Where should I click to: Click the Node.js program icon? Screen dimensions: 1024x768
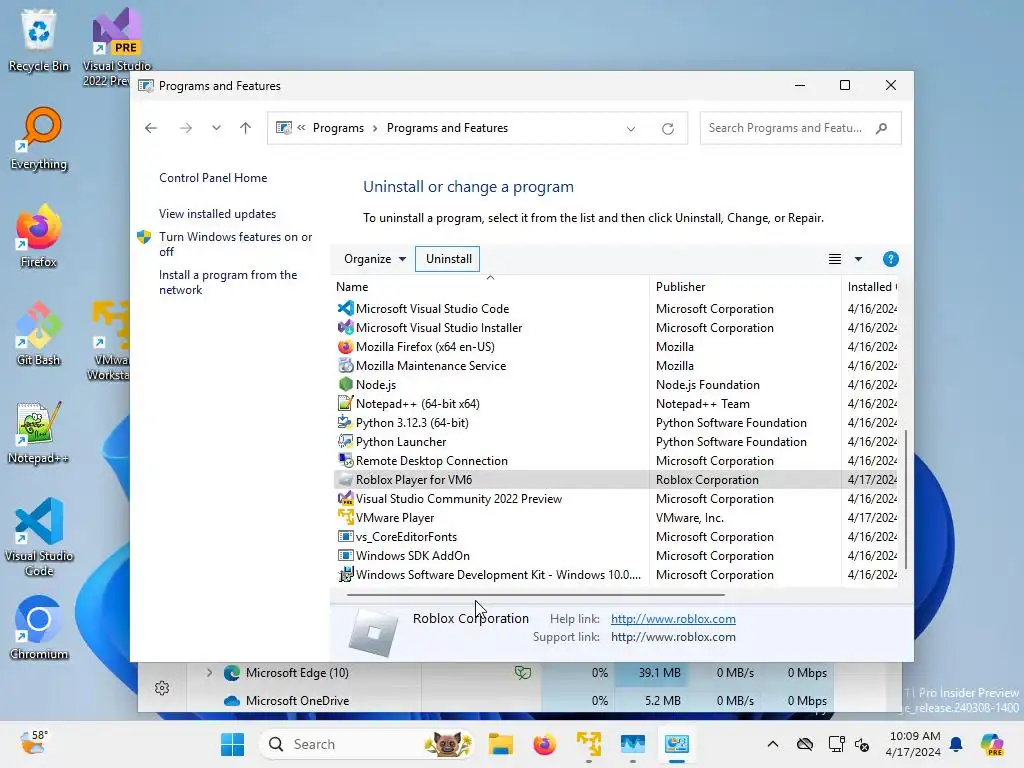pos(345,385)
